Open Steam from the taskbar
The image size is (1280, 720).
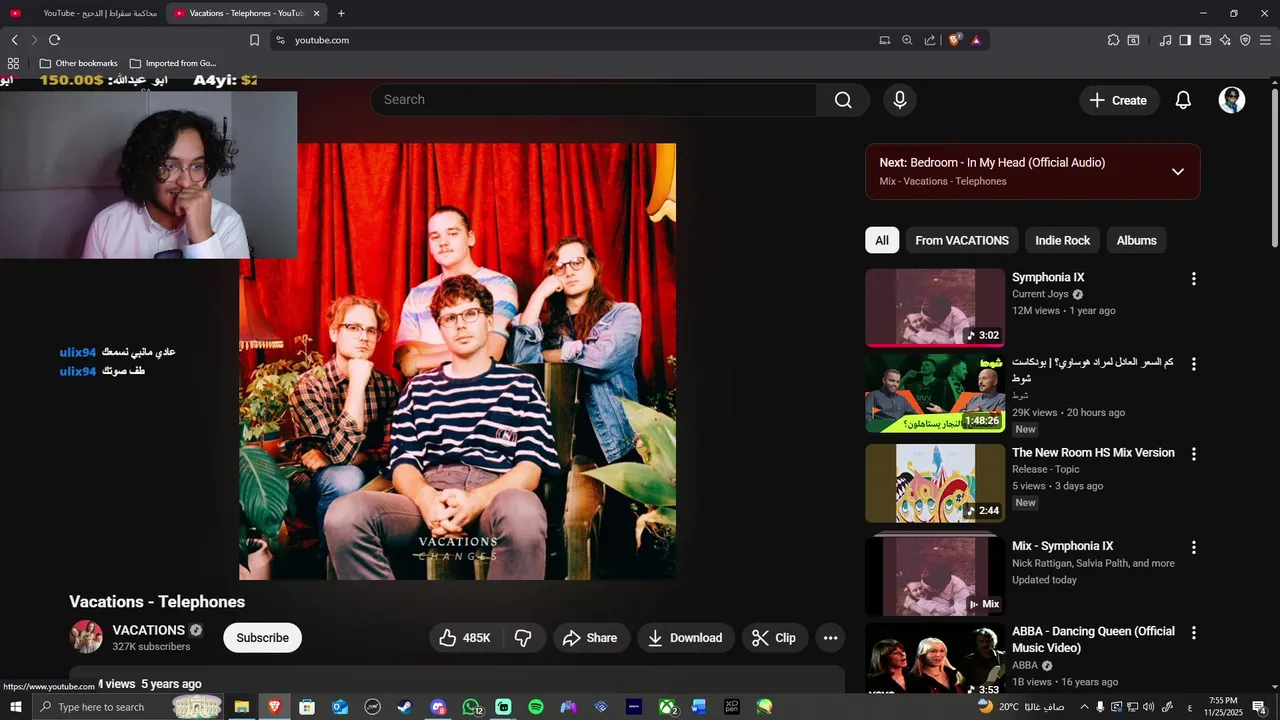click(404, 707)
